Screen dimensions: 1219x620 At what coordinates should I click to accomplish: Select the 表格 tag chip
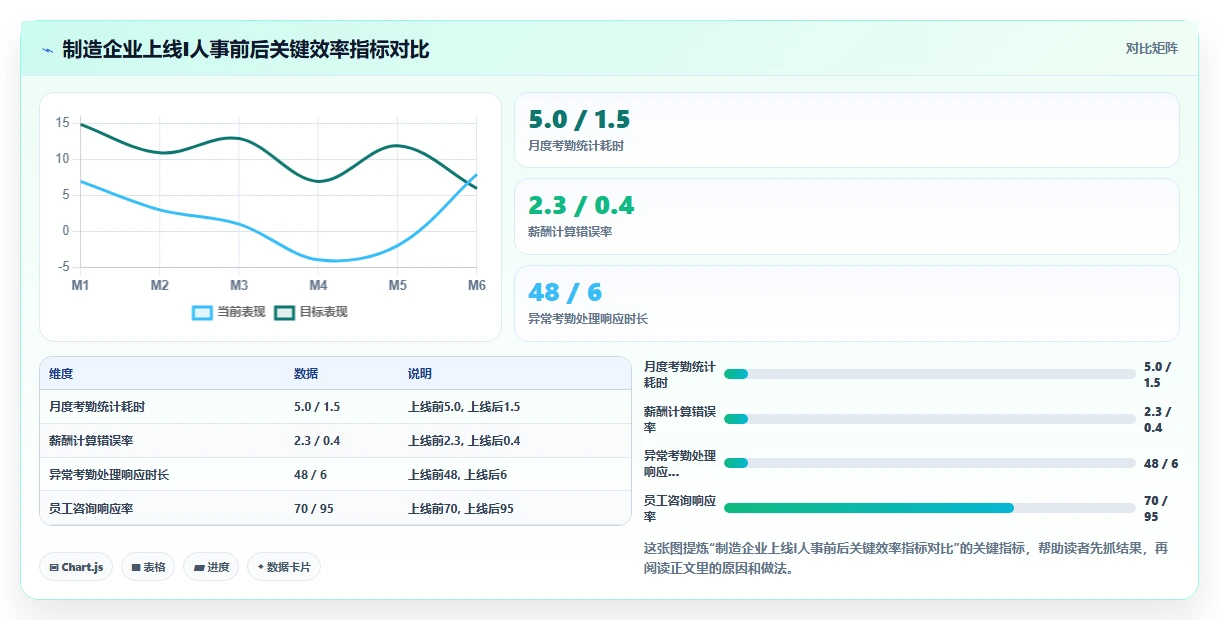pyautogui.click(x=148, y=567)
